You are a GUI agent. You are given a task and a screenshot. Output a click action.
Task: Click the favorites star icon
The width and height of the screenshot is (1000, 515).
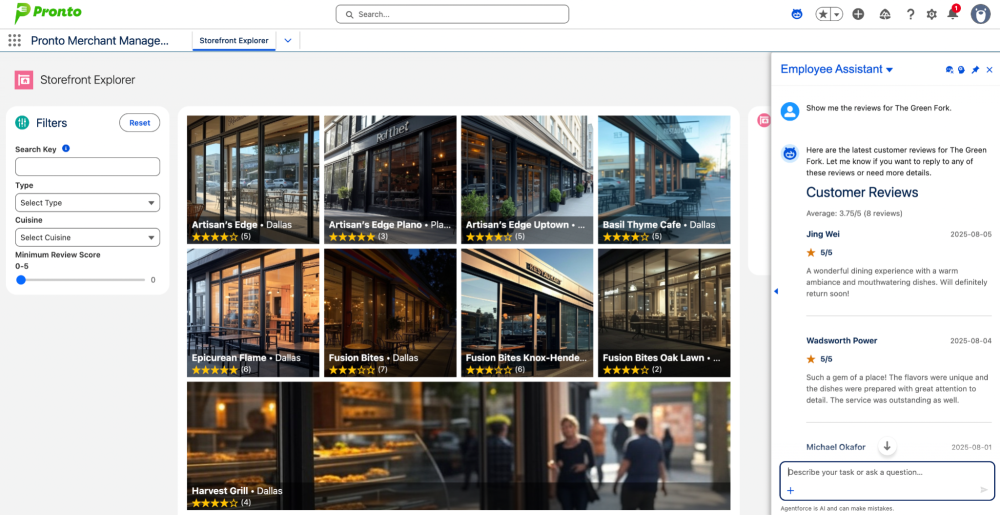point(823,14)
